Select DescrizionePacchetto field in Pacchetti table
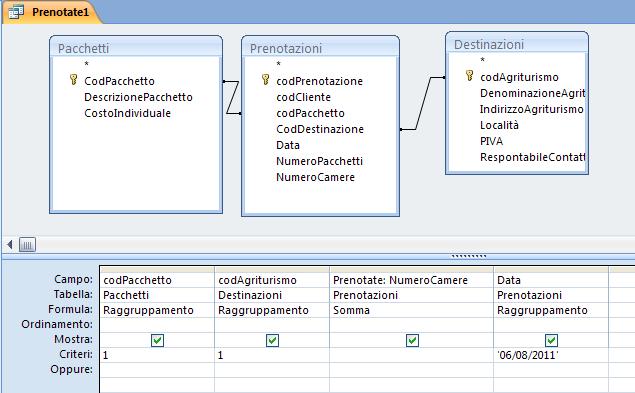This screenshot has width=635, height=393. (138, 97)
